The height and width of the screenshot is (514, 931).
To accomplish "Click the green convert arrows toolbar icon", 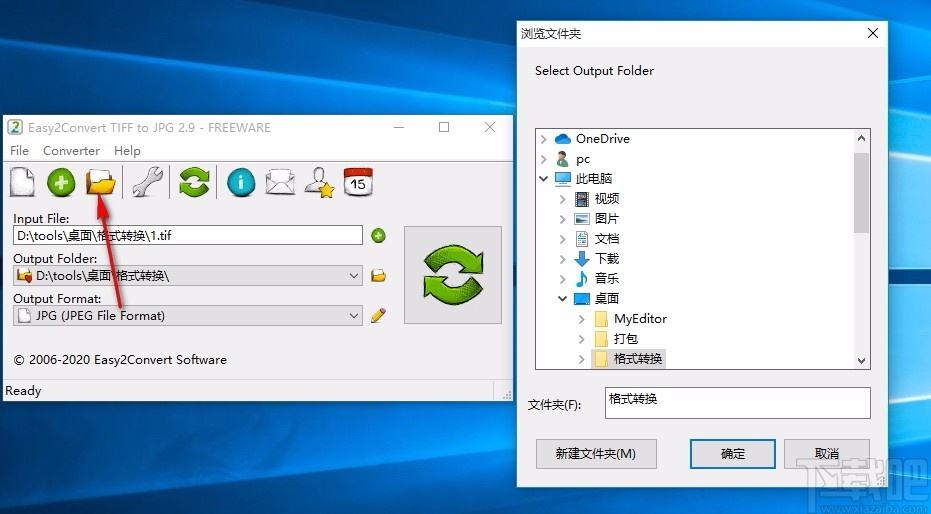I will click(x=194, y=182).
